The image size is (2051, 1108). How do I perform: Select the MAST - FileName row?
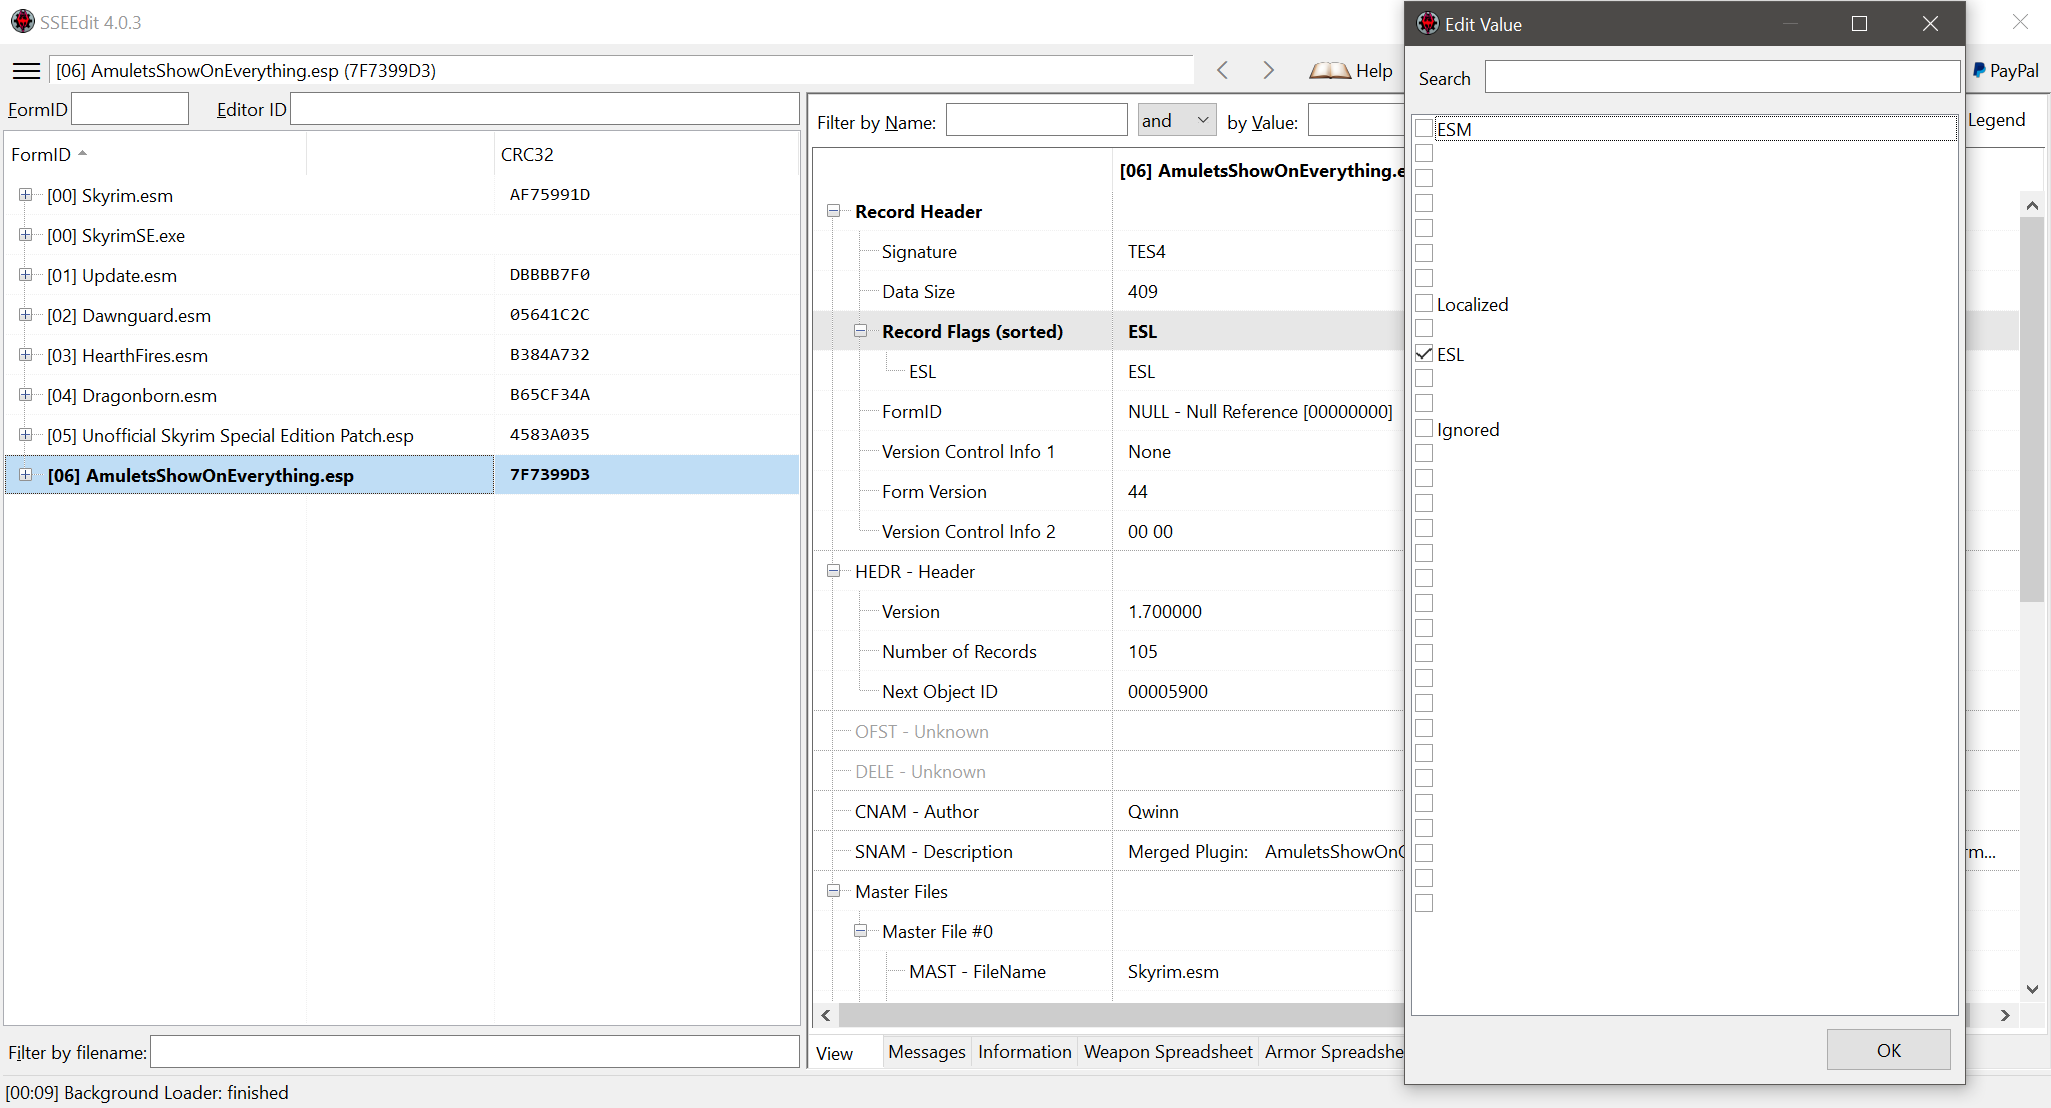[x=1110, y=971]
